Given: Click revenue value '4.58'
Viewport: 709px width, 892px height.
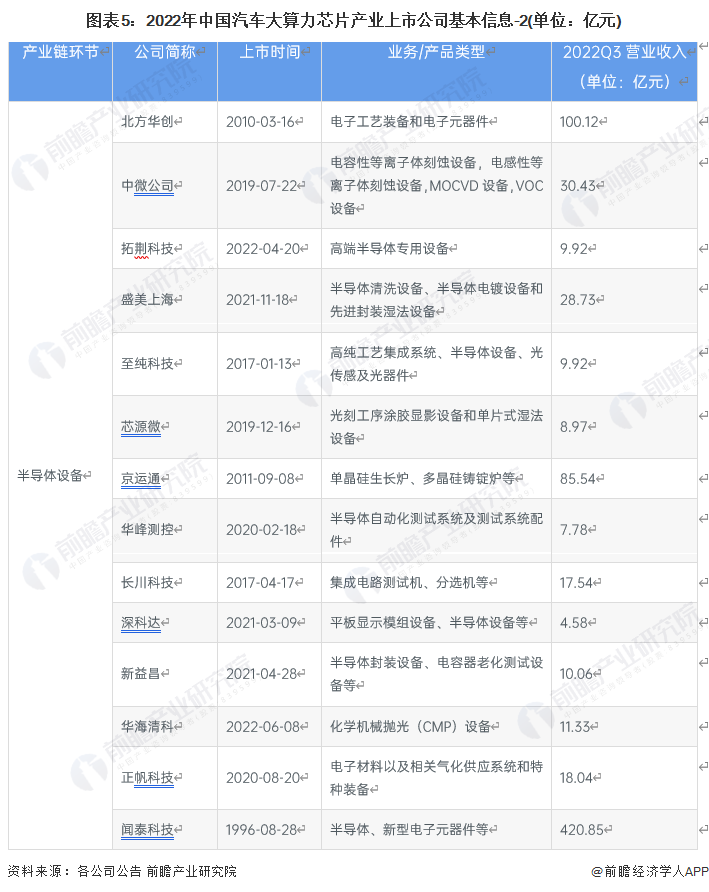Looking at the screenshot, I should pos(574,623).
